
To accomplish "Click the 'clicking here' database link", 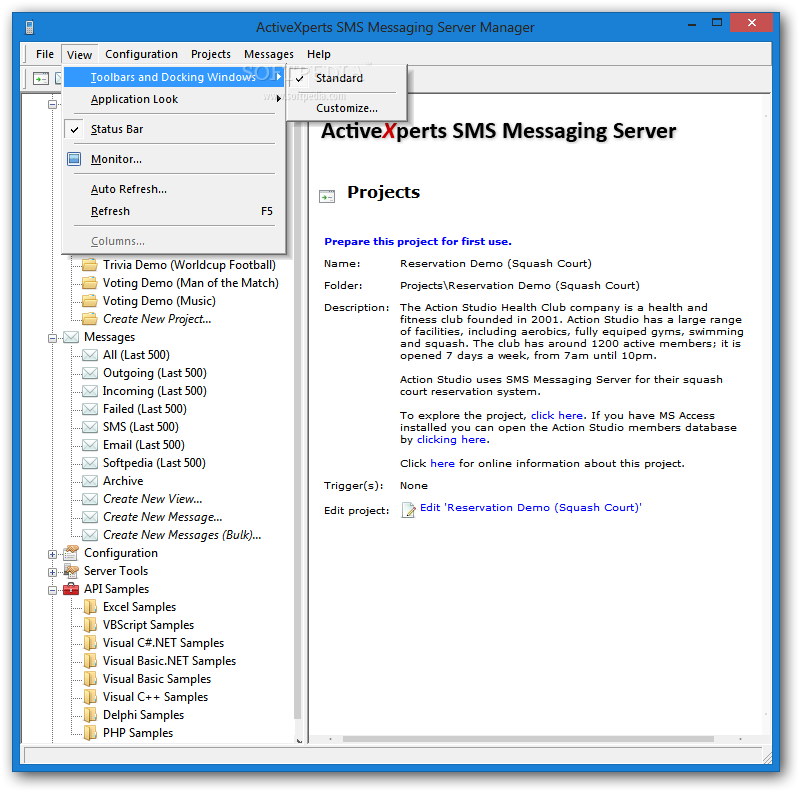I will point(451,439).
